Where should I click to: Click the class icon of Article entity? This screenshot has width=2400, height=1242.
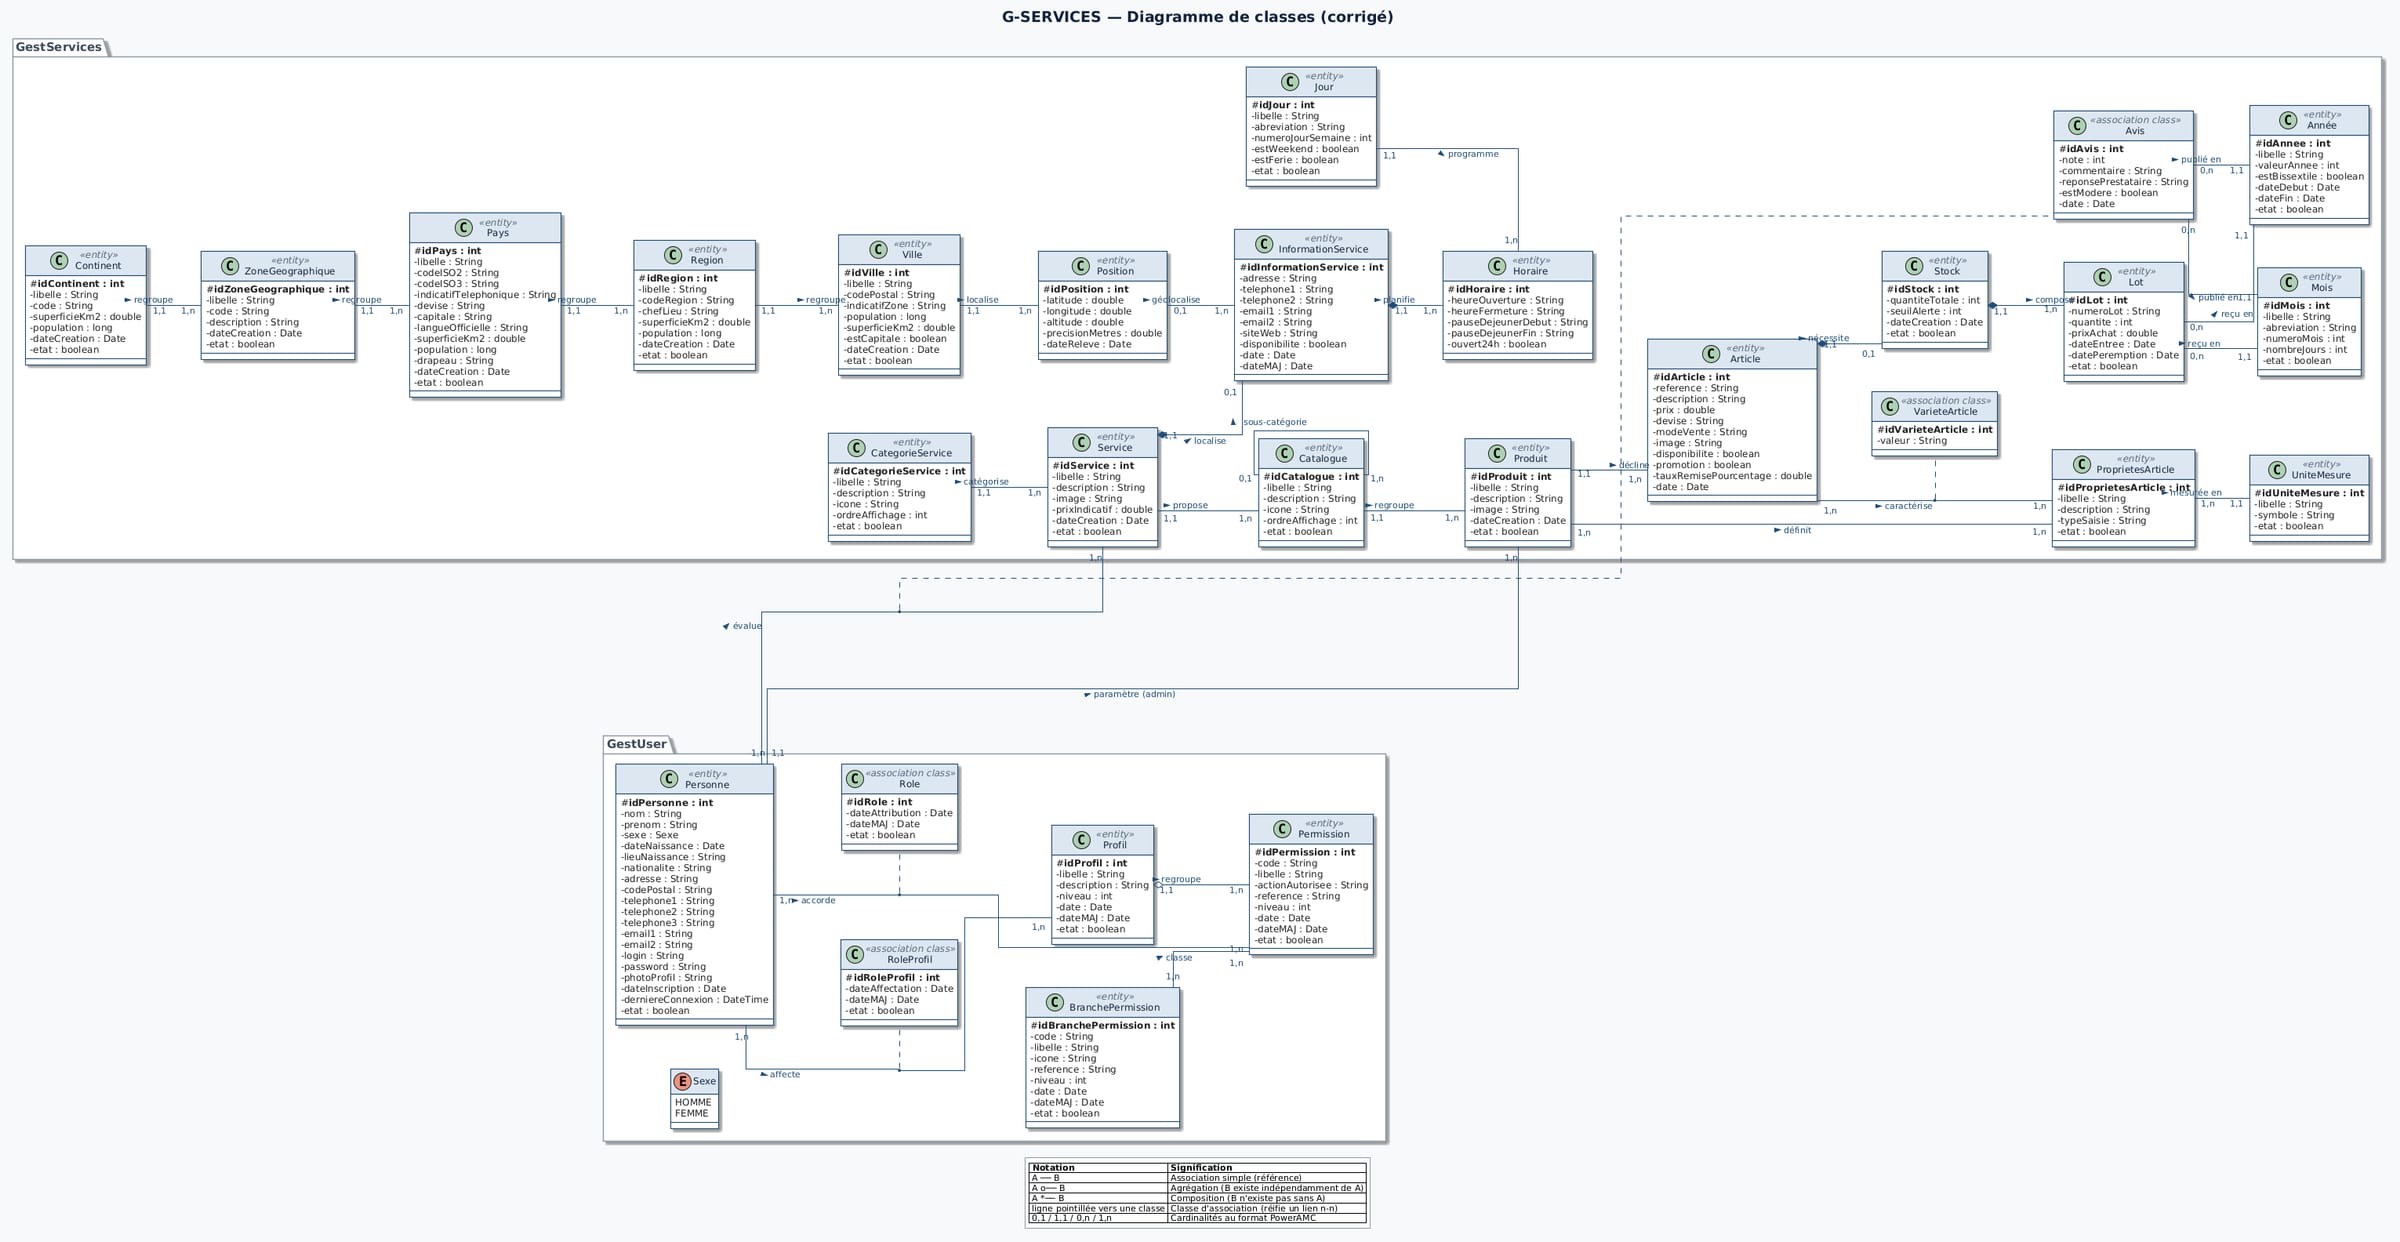click(x=1711, y=354)
